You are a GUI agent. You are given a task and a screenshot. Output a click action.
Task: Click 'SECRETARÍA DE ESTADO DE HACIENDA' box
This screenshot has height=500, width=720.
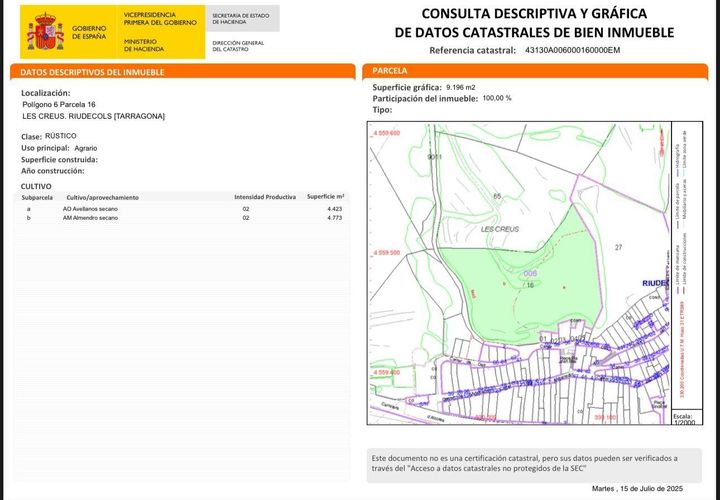(x=242, y=18)
